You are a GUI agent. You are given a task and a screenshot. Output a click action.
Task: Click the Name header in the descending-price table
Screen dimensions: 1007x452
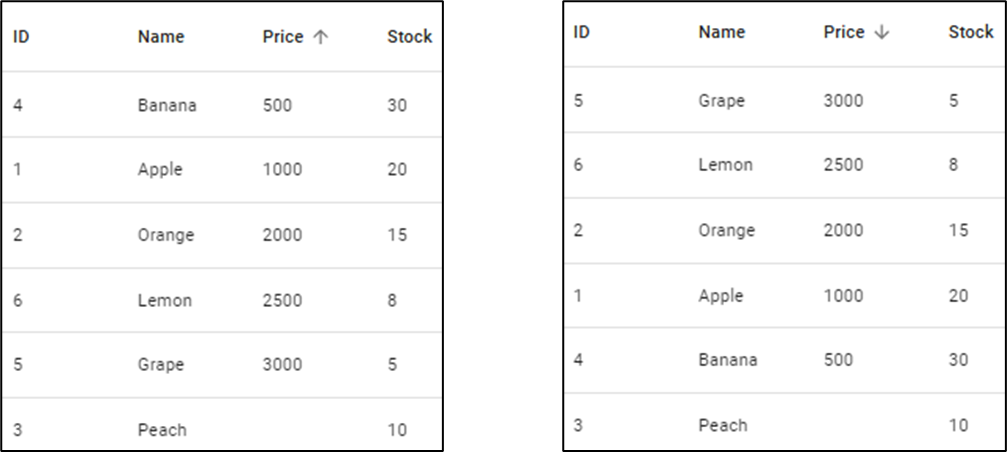click(722, 32)
